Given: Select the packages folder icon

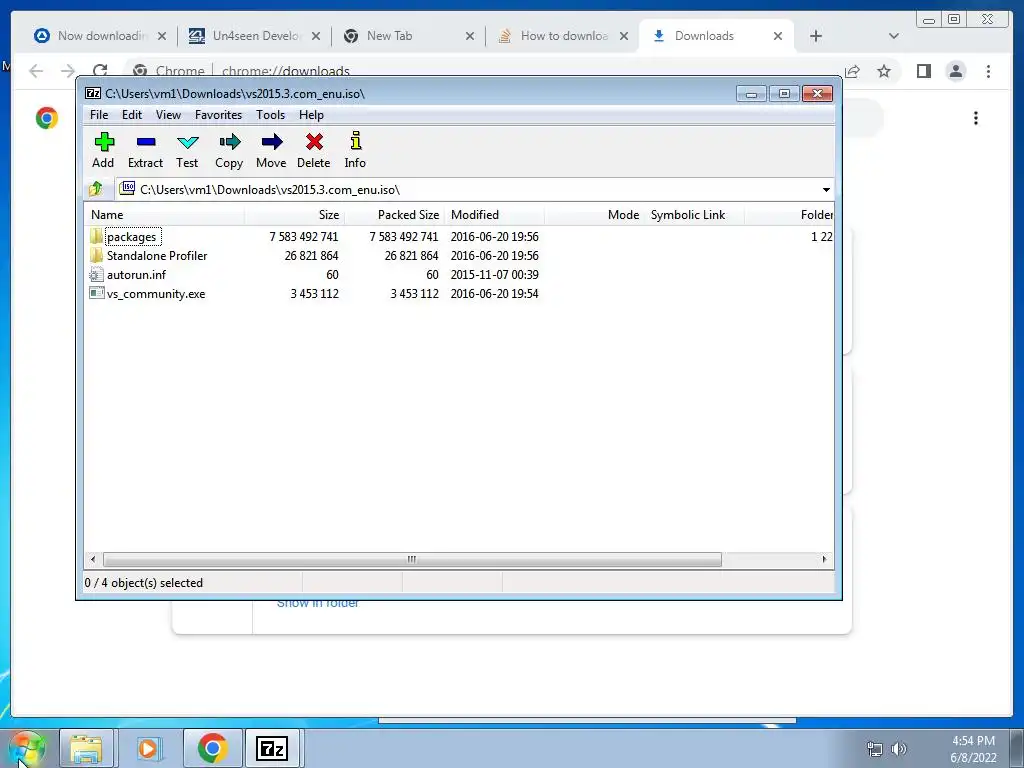Looking at the screenshot, I should pyautogui.click(x=96, y=236).
